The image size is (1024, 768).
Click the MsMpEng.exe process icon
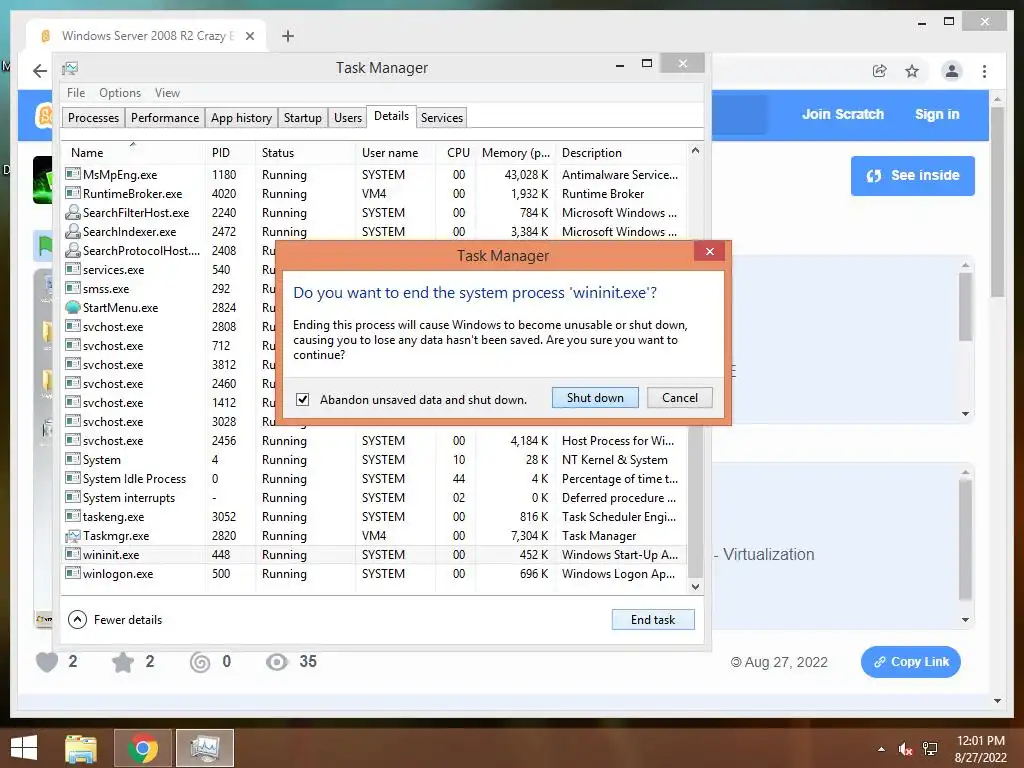72,174
